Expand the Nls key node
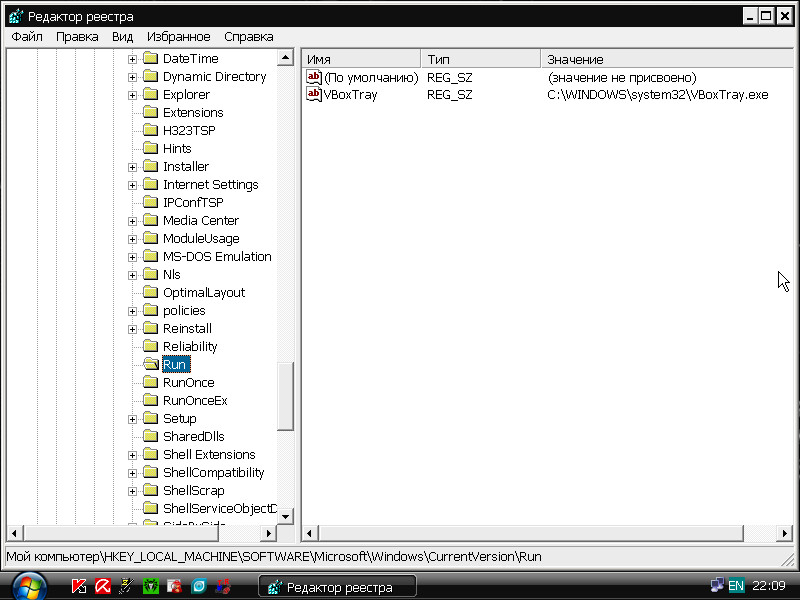Screen dimensions: 800x600 [132, 276]
